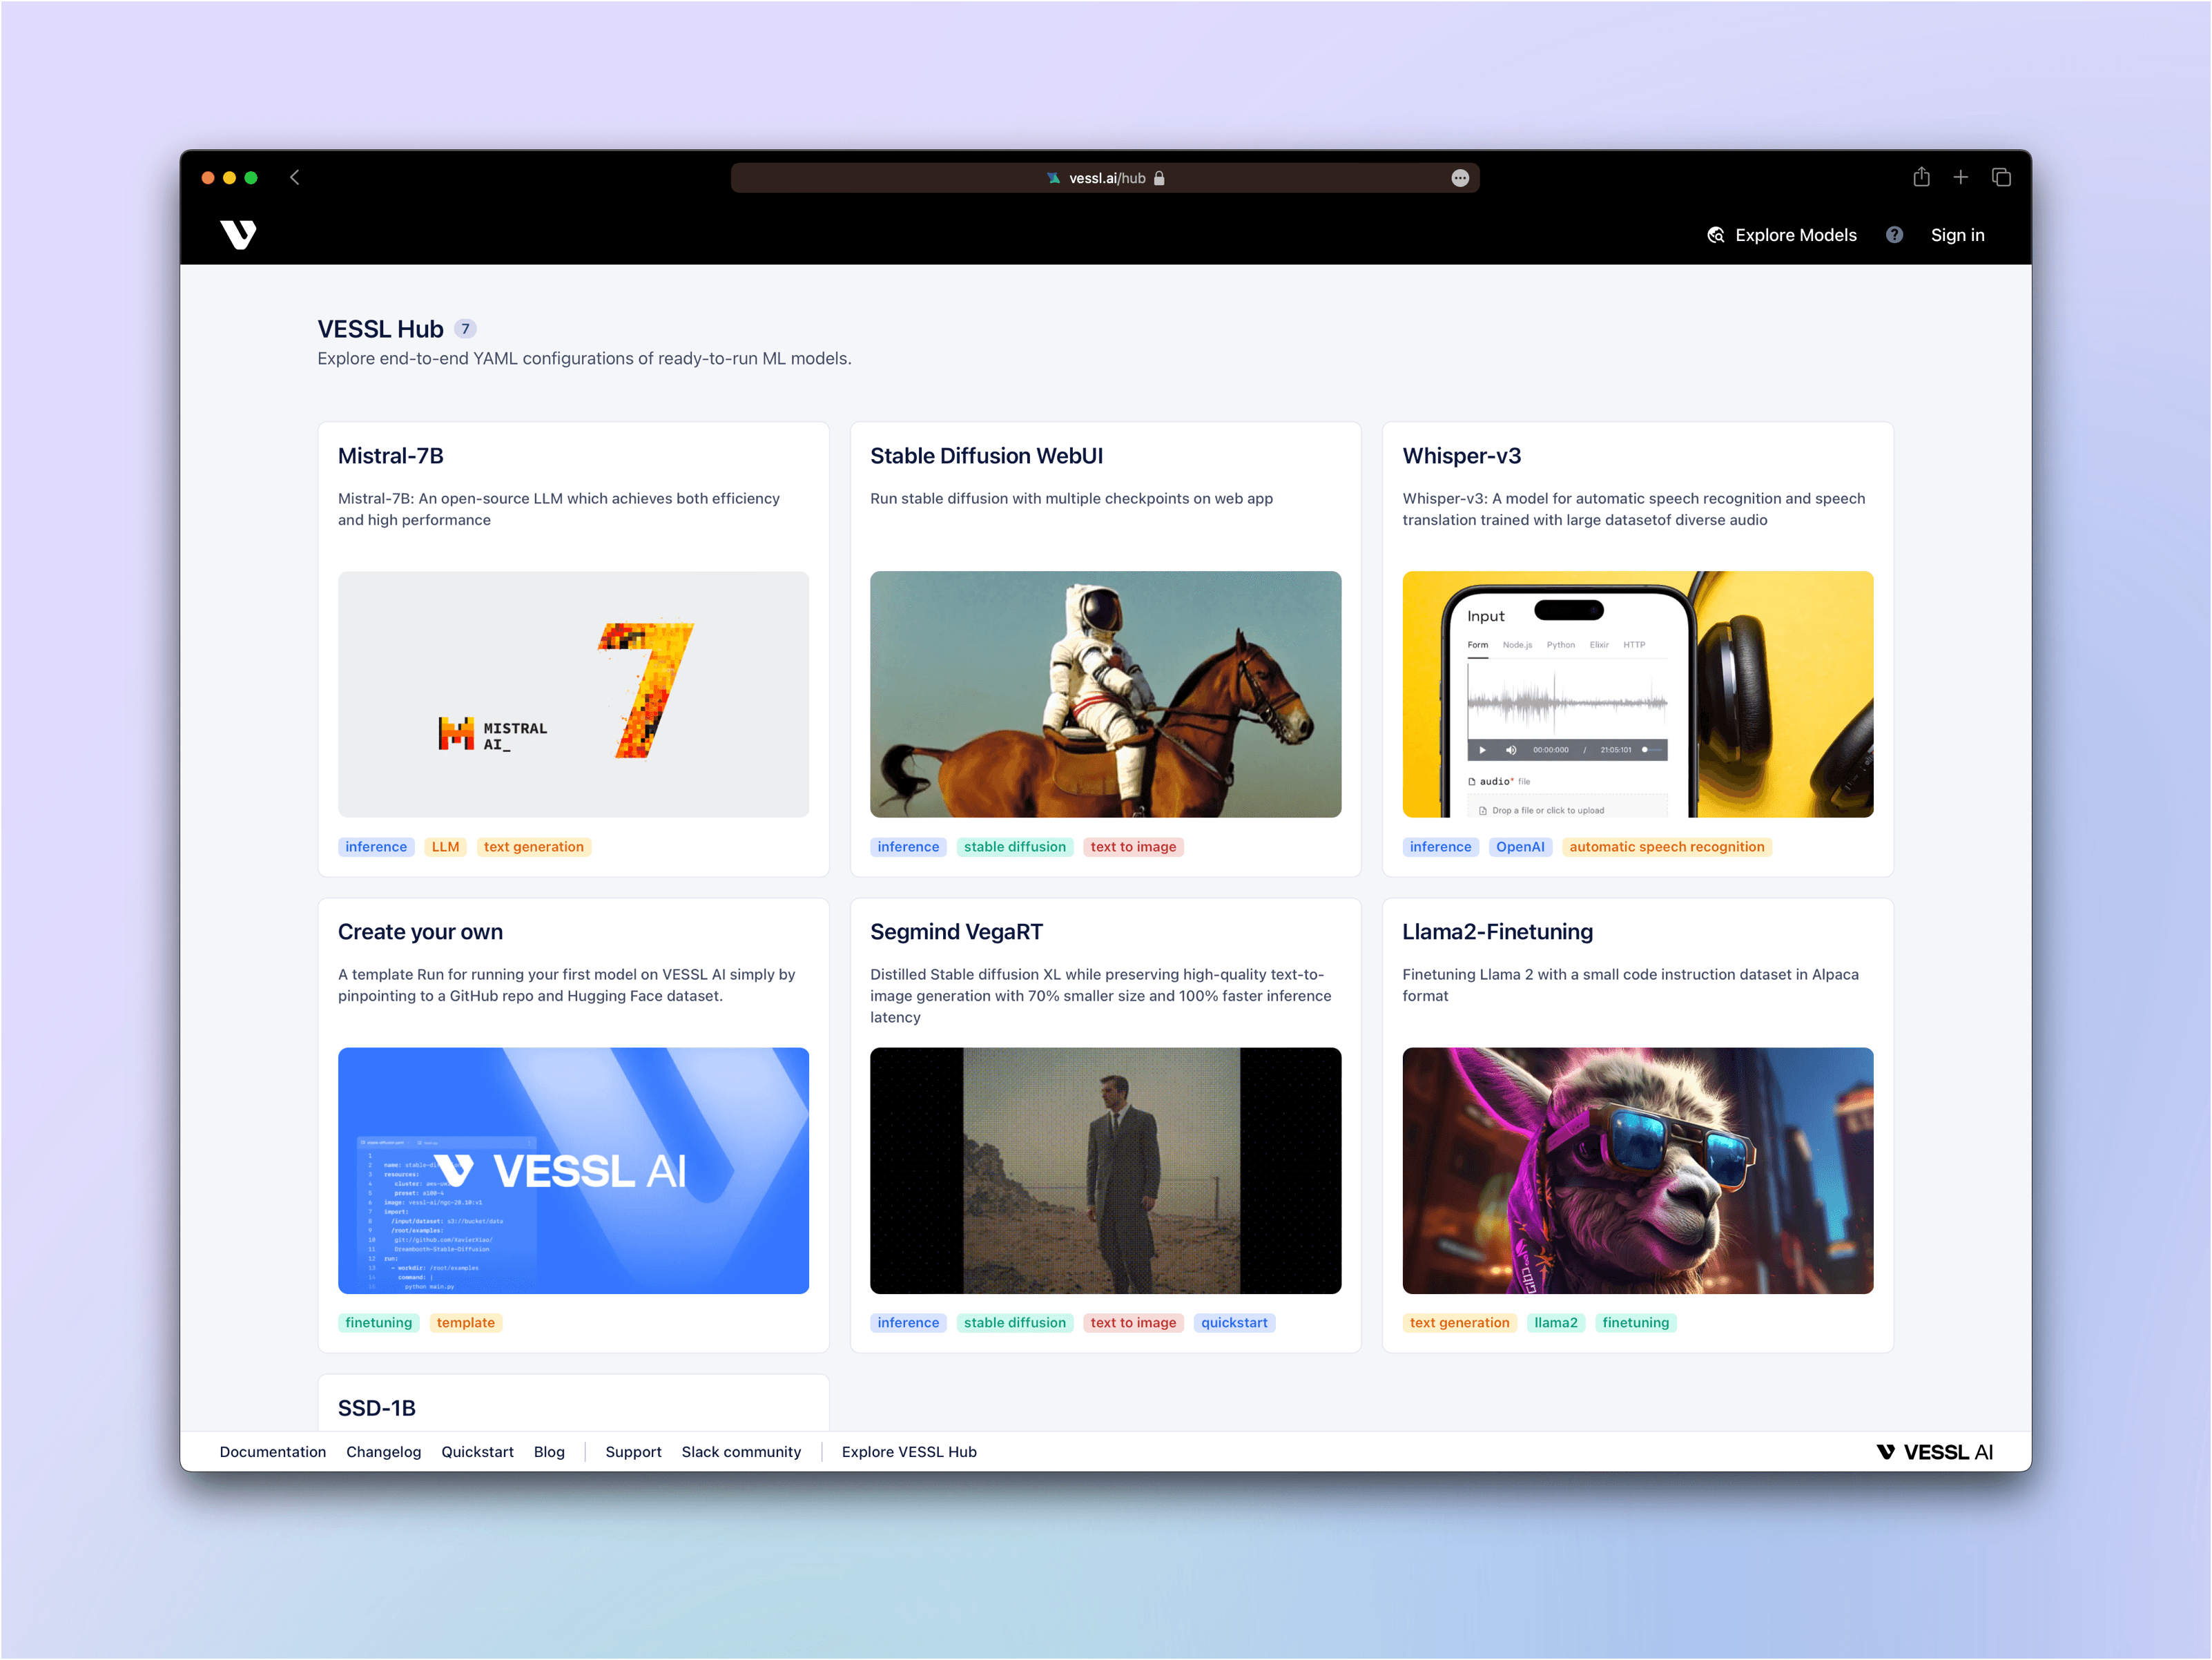The image size is (2212, 1660).
Task: Toggle the stable diffusion tag filter
Action: point(1014,847)
